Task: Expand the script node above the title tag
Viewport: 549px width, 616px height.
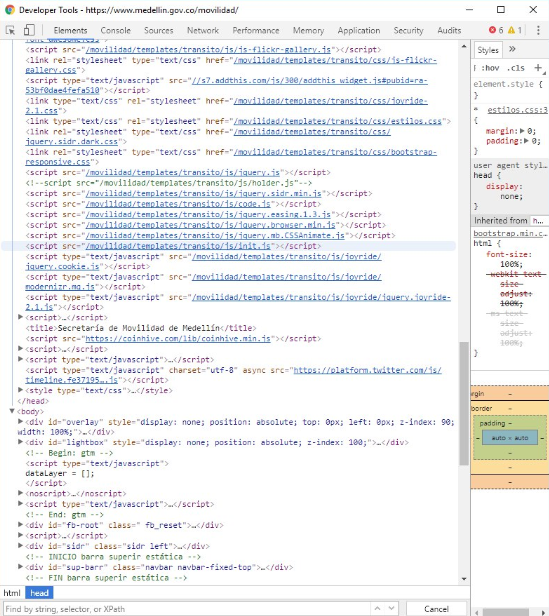Action: [20, 317]
